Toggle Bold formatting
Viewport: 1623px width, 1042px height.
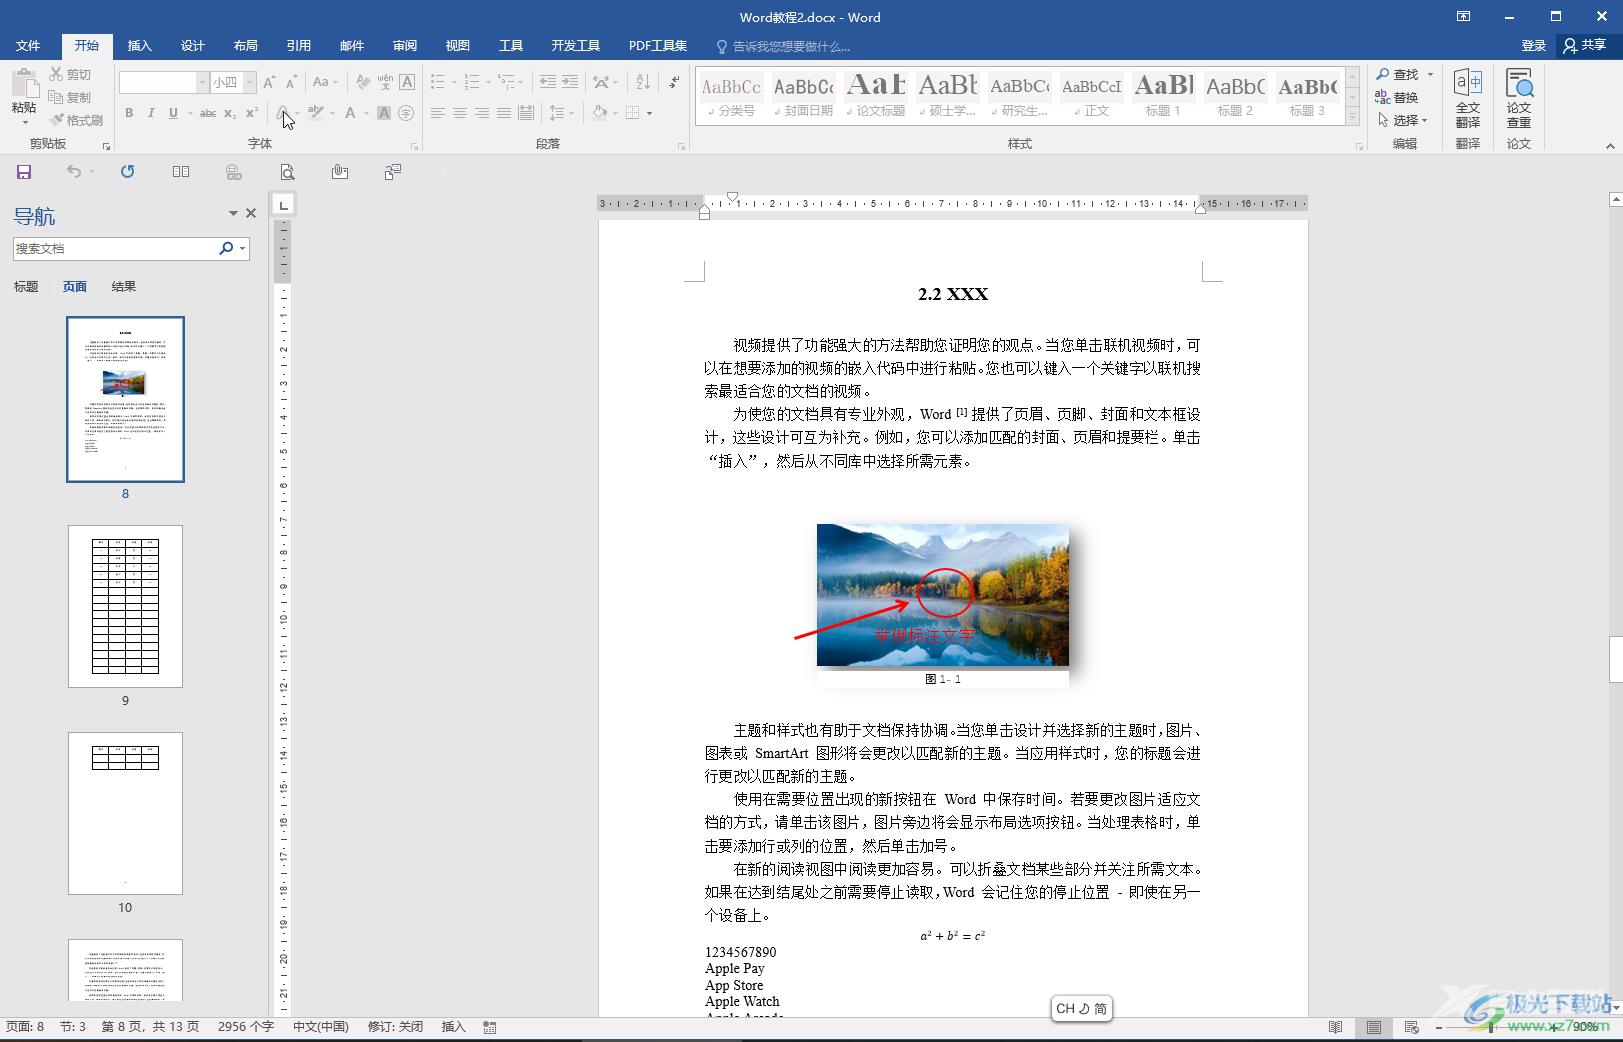coord(129,113)
